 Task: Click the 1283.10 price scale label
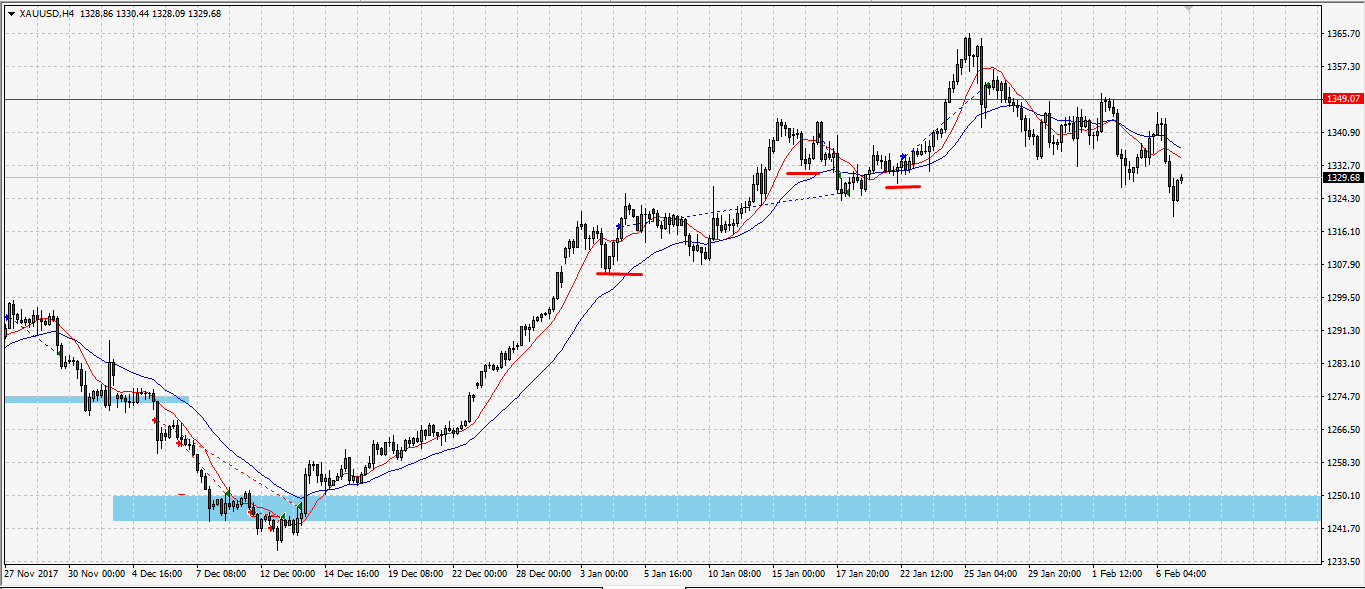(x=1343, y=363)
